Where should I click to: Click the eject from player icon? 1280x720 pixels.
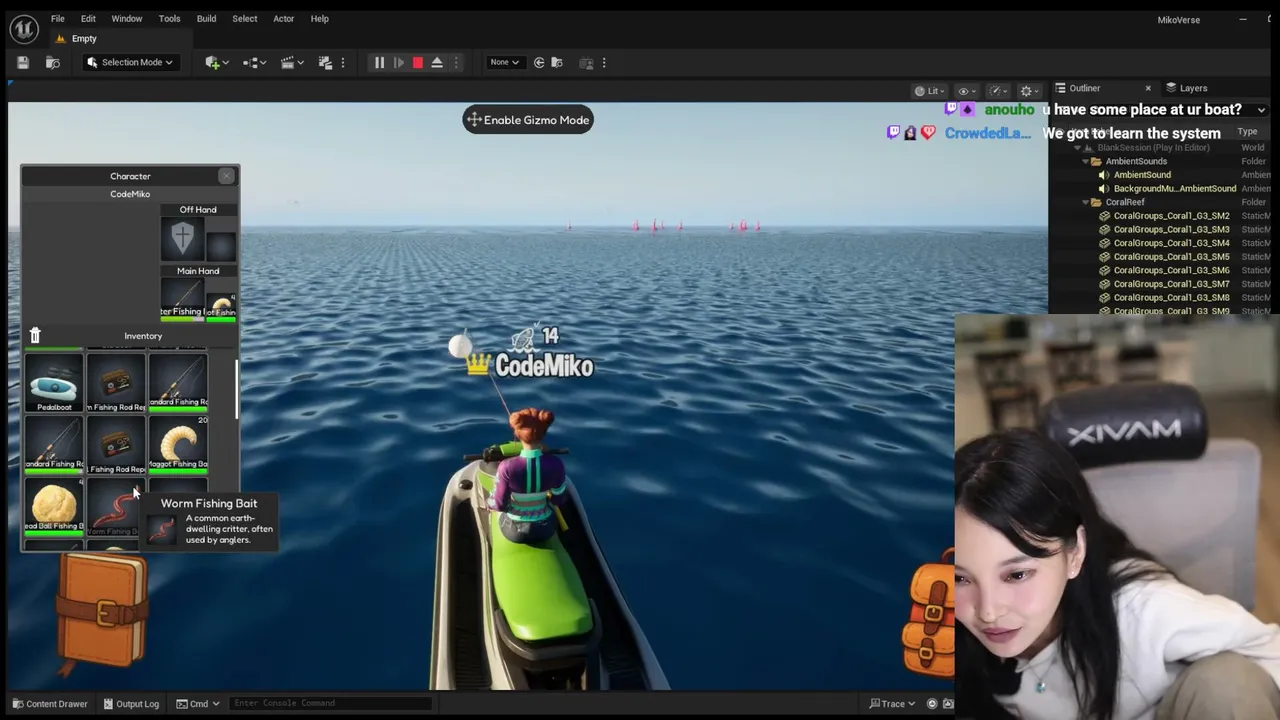click(x=437, y=63)
